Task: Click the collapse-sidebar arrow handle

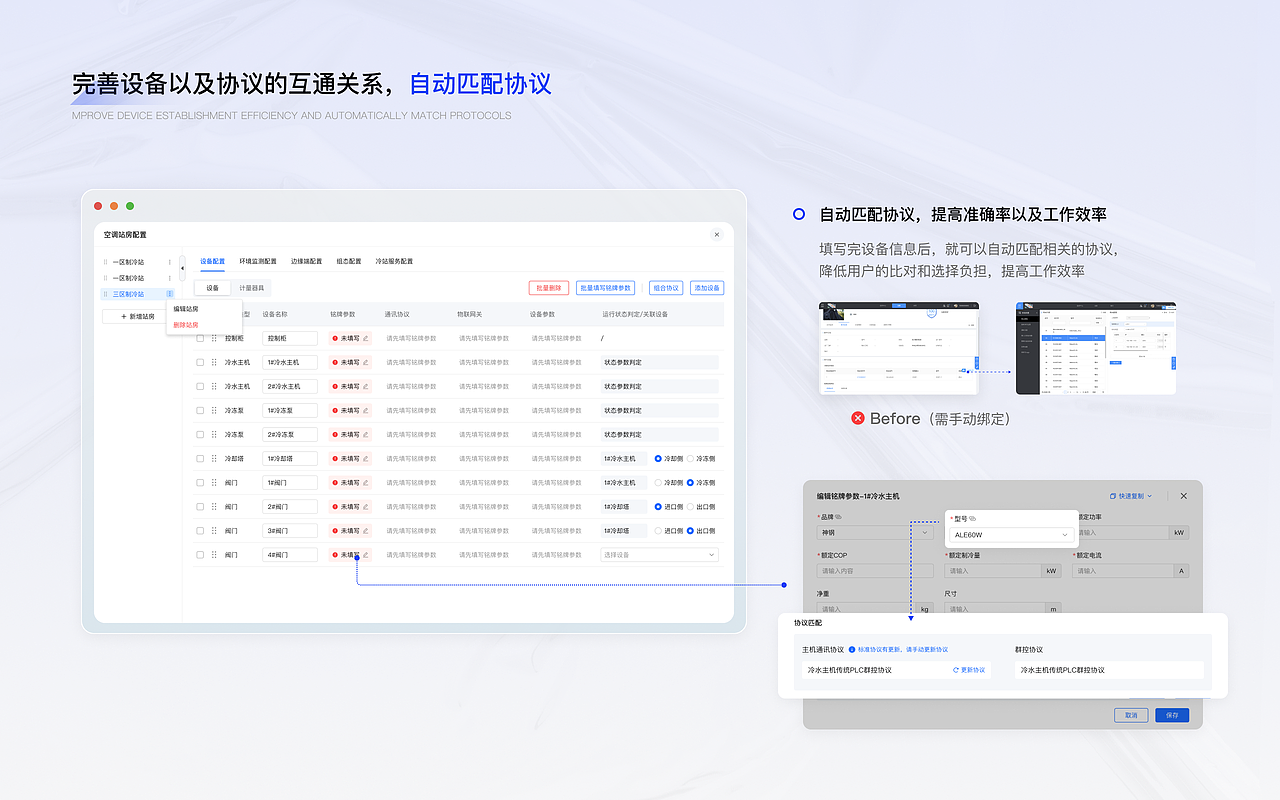Action: [182, 268]
